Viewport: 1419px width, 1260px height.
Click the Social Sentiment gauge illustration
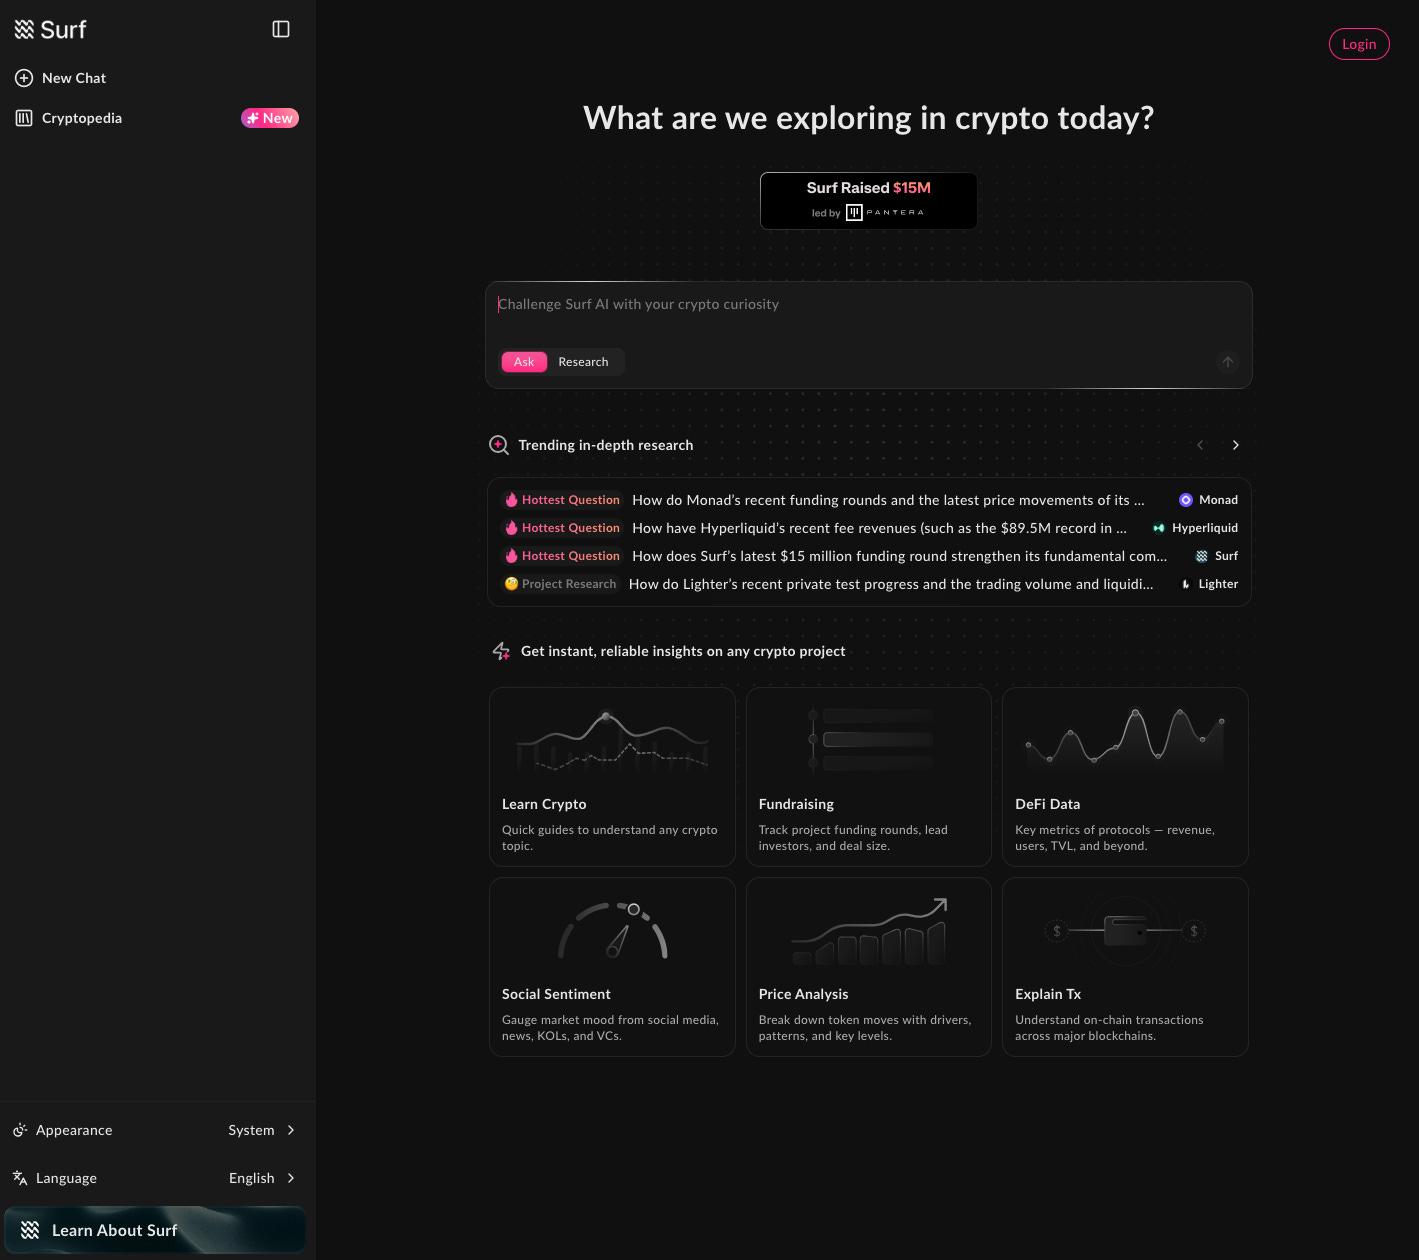(612, 930)
